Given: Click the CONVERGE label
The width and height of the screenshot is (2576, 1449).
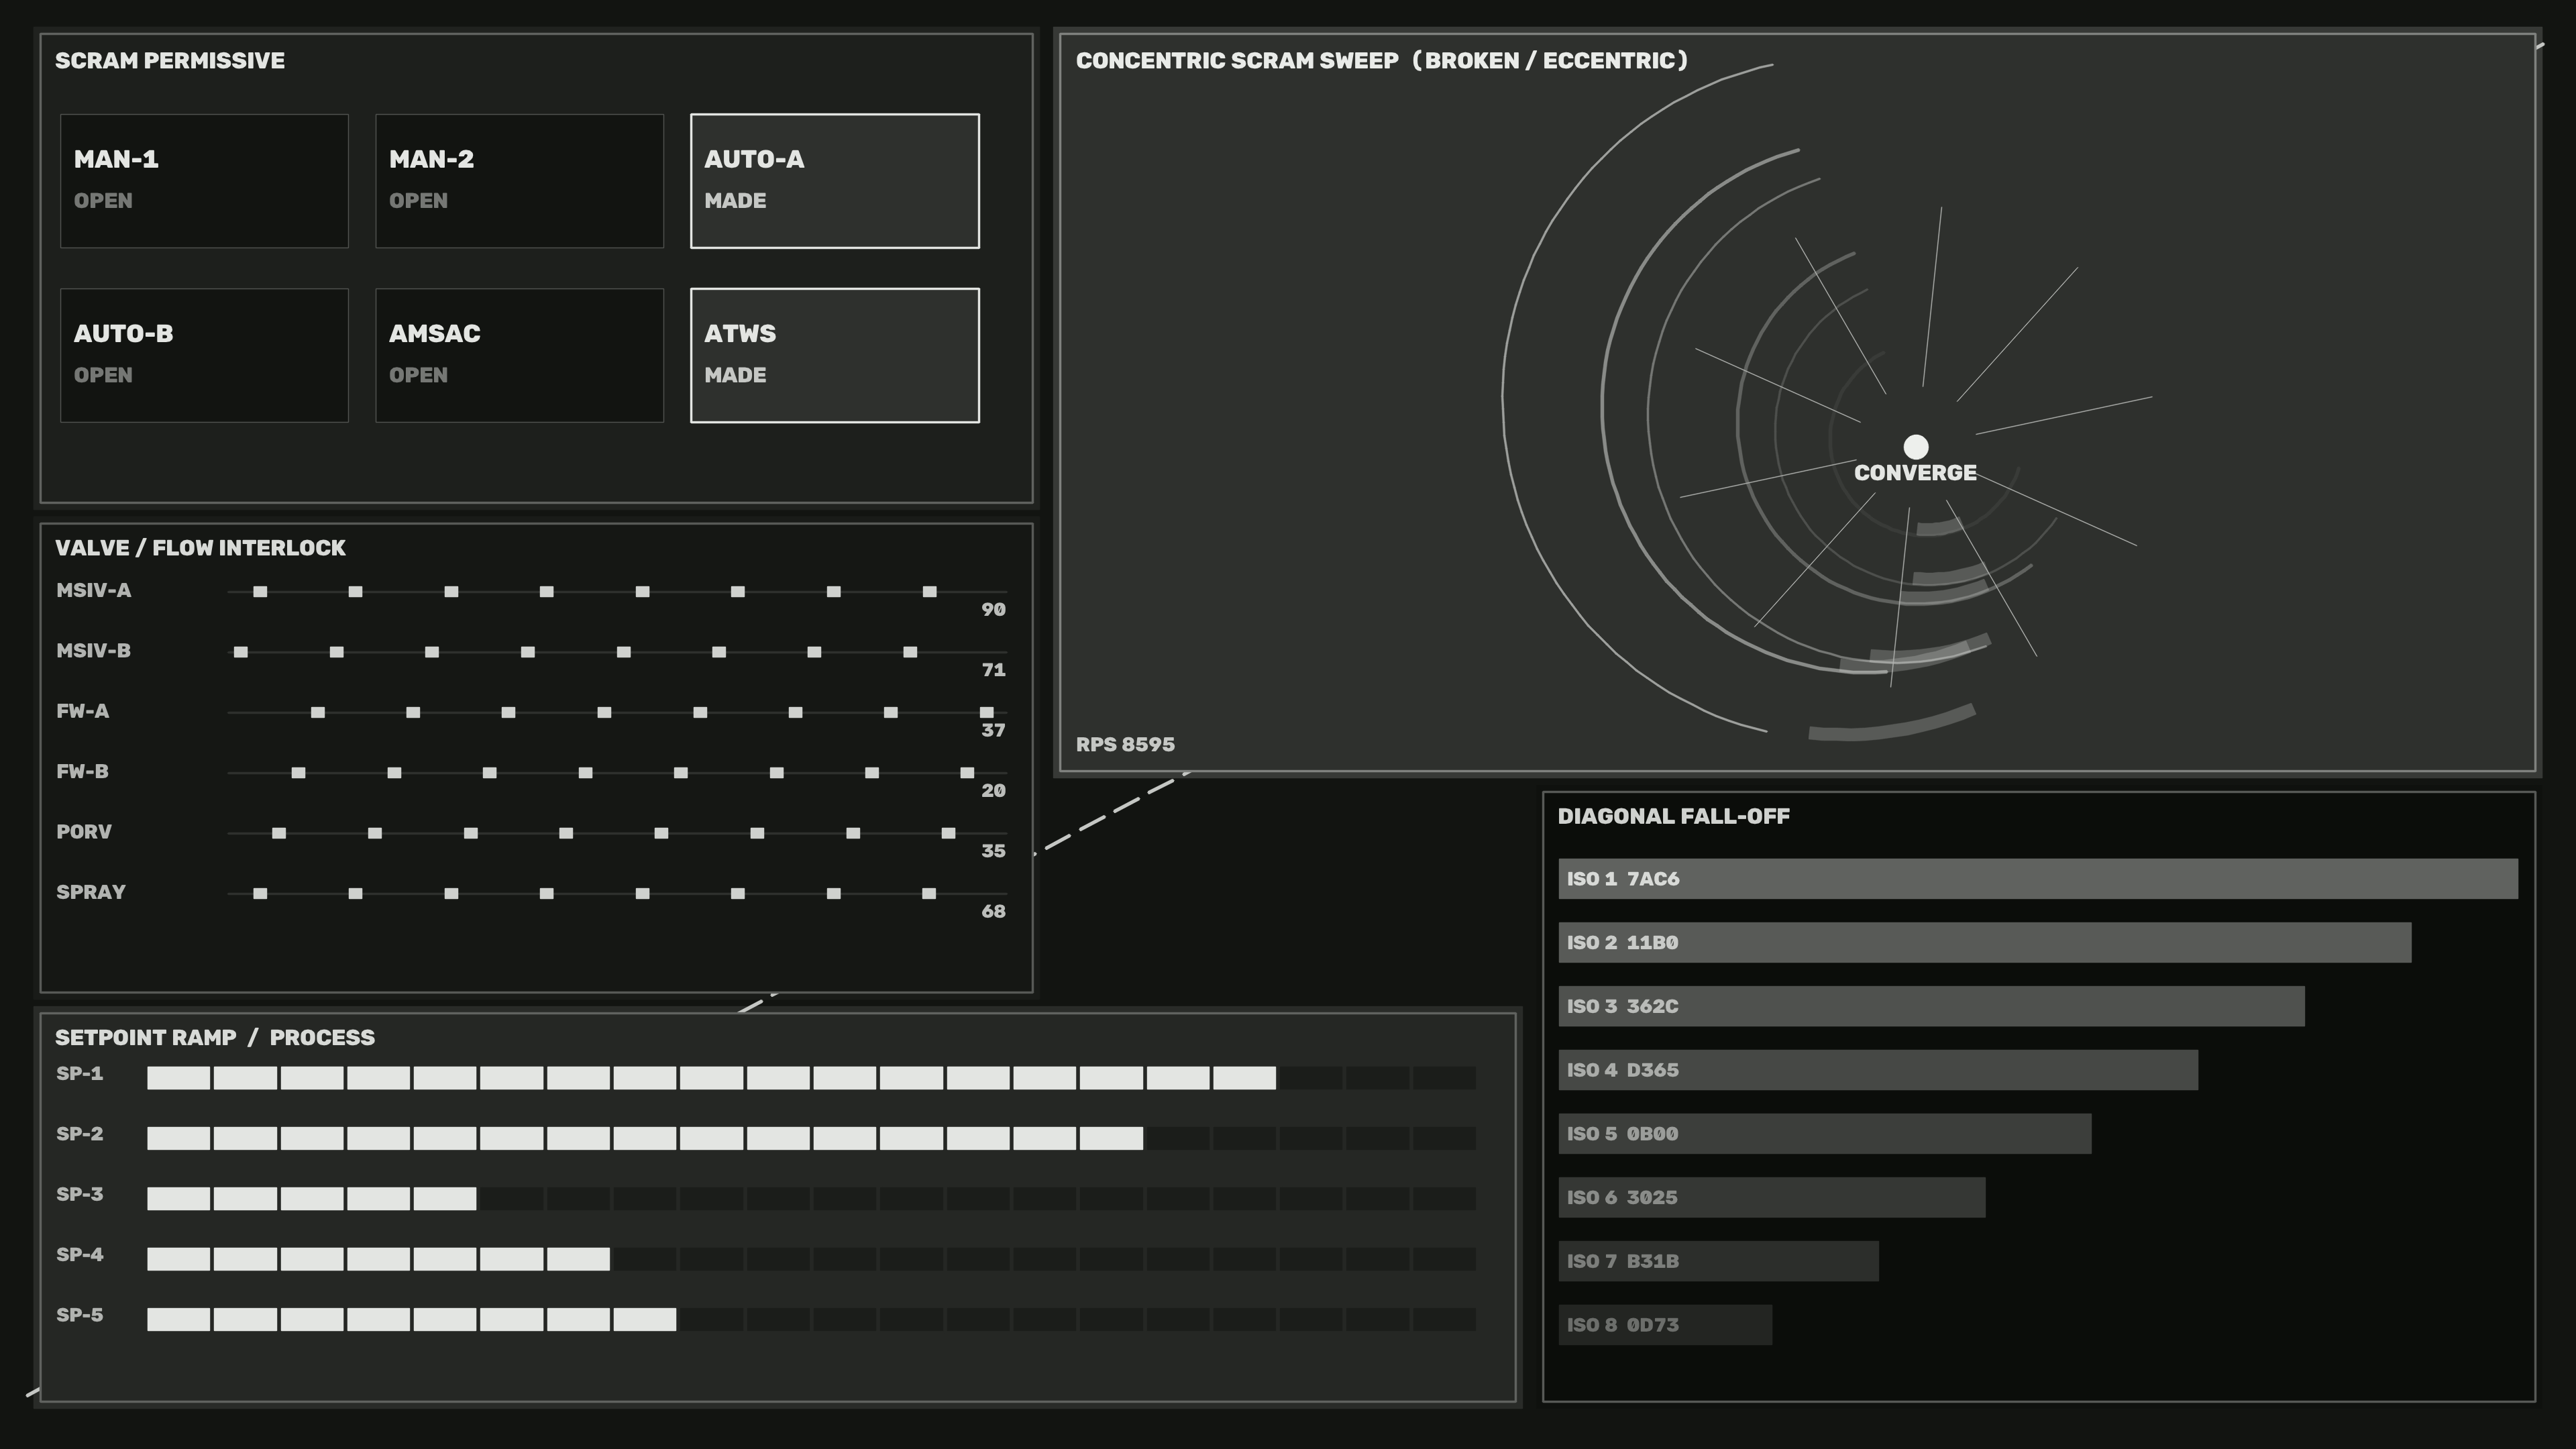Looking at the screenshot, I should pyautogui.click(x=1915, y=473).
